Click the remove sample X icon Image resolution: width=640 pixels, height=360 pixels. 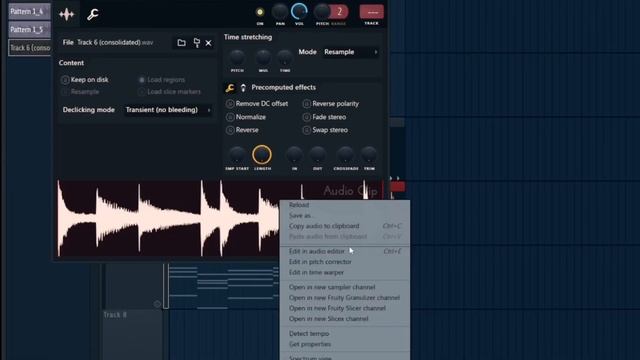(x=209, y=43)
